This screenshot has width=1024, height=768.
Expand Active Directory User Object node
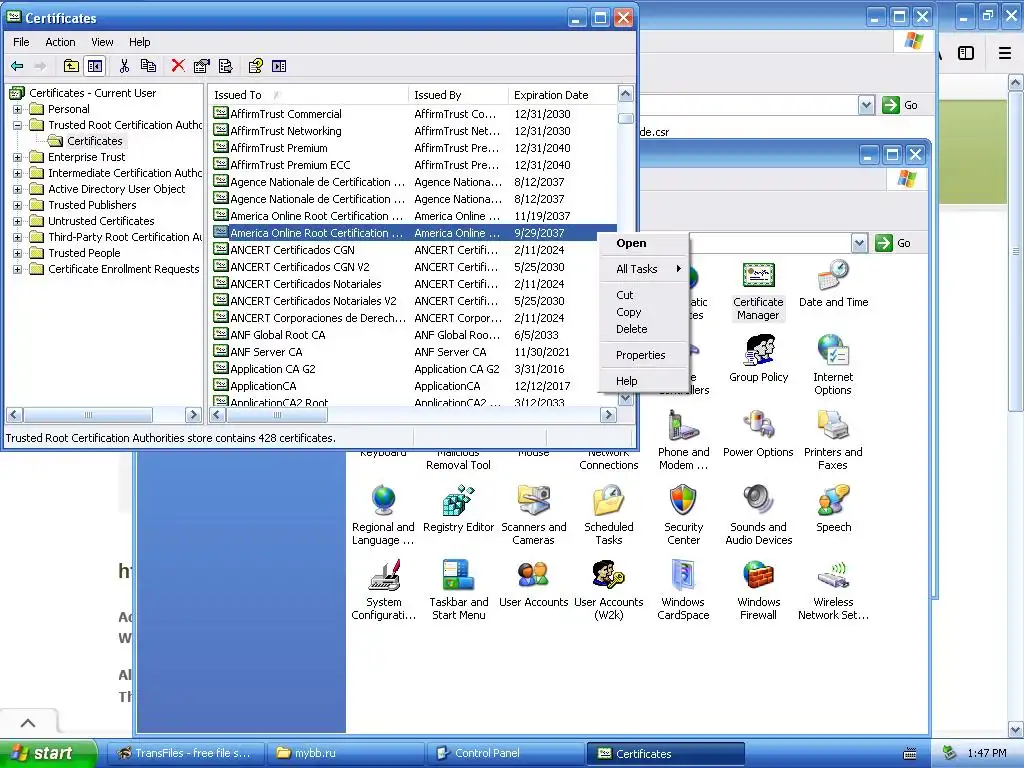click(18, 189)
